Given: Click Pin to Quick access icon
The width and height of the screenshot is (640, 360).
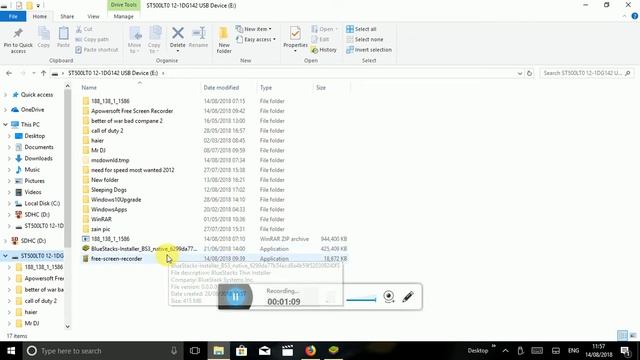Looking at the screenshot, I should click(18, 40).
